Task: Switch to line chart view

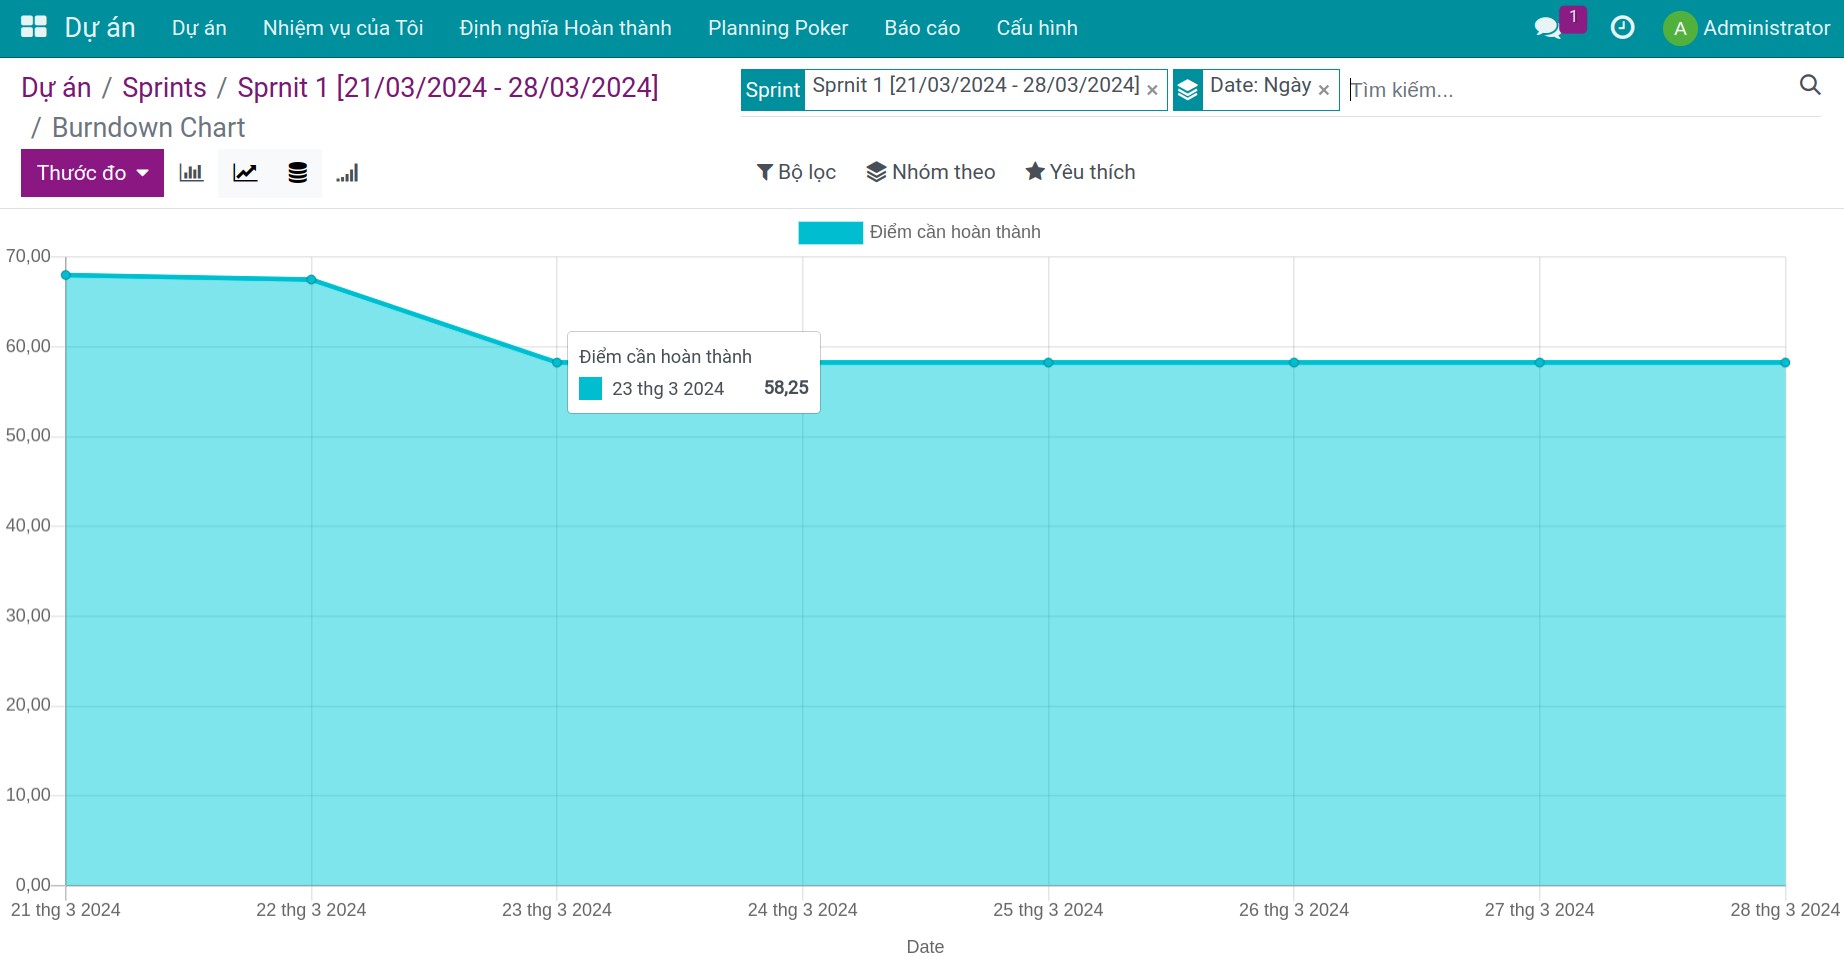Action: [245, 173]
